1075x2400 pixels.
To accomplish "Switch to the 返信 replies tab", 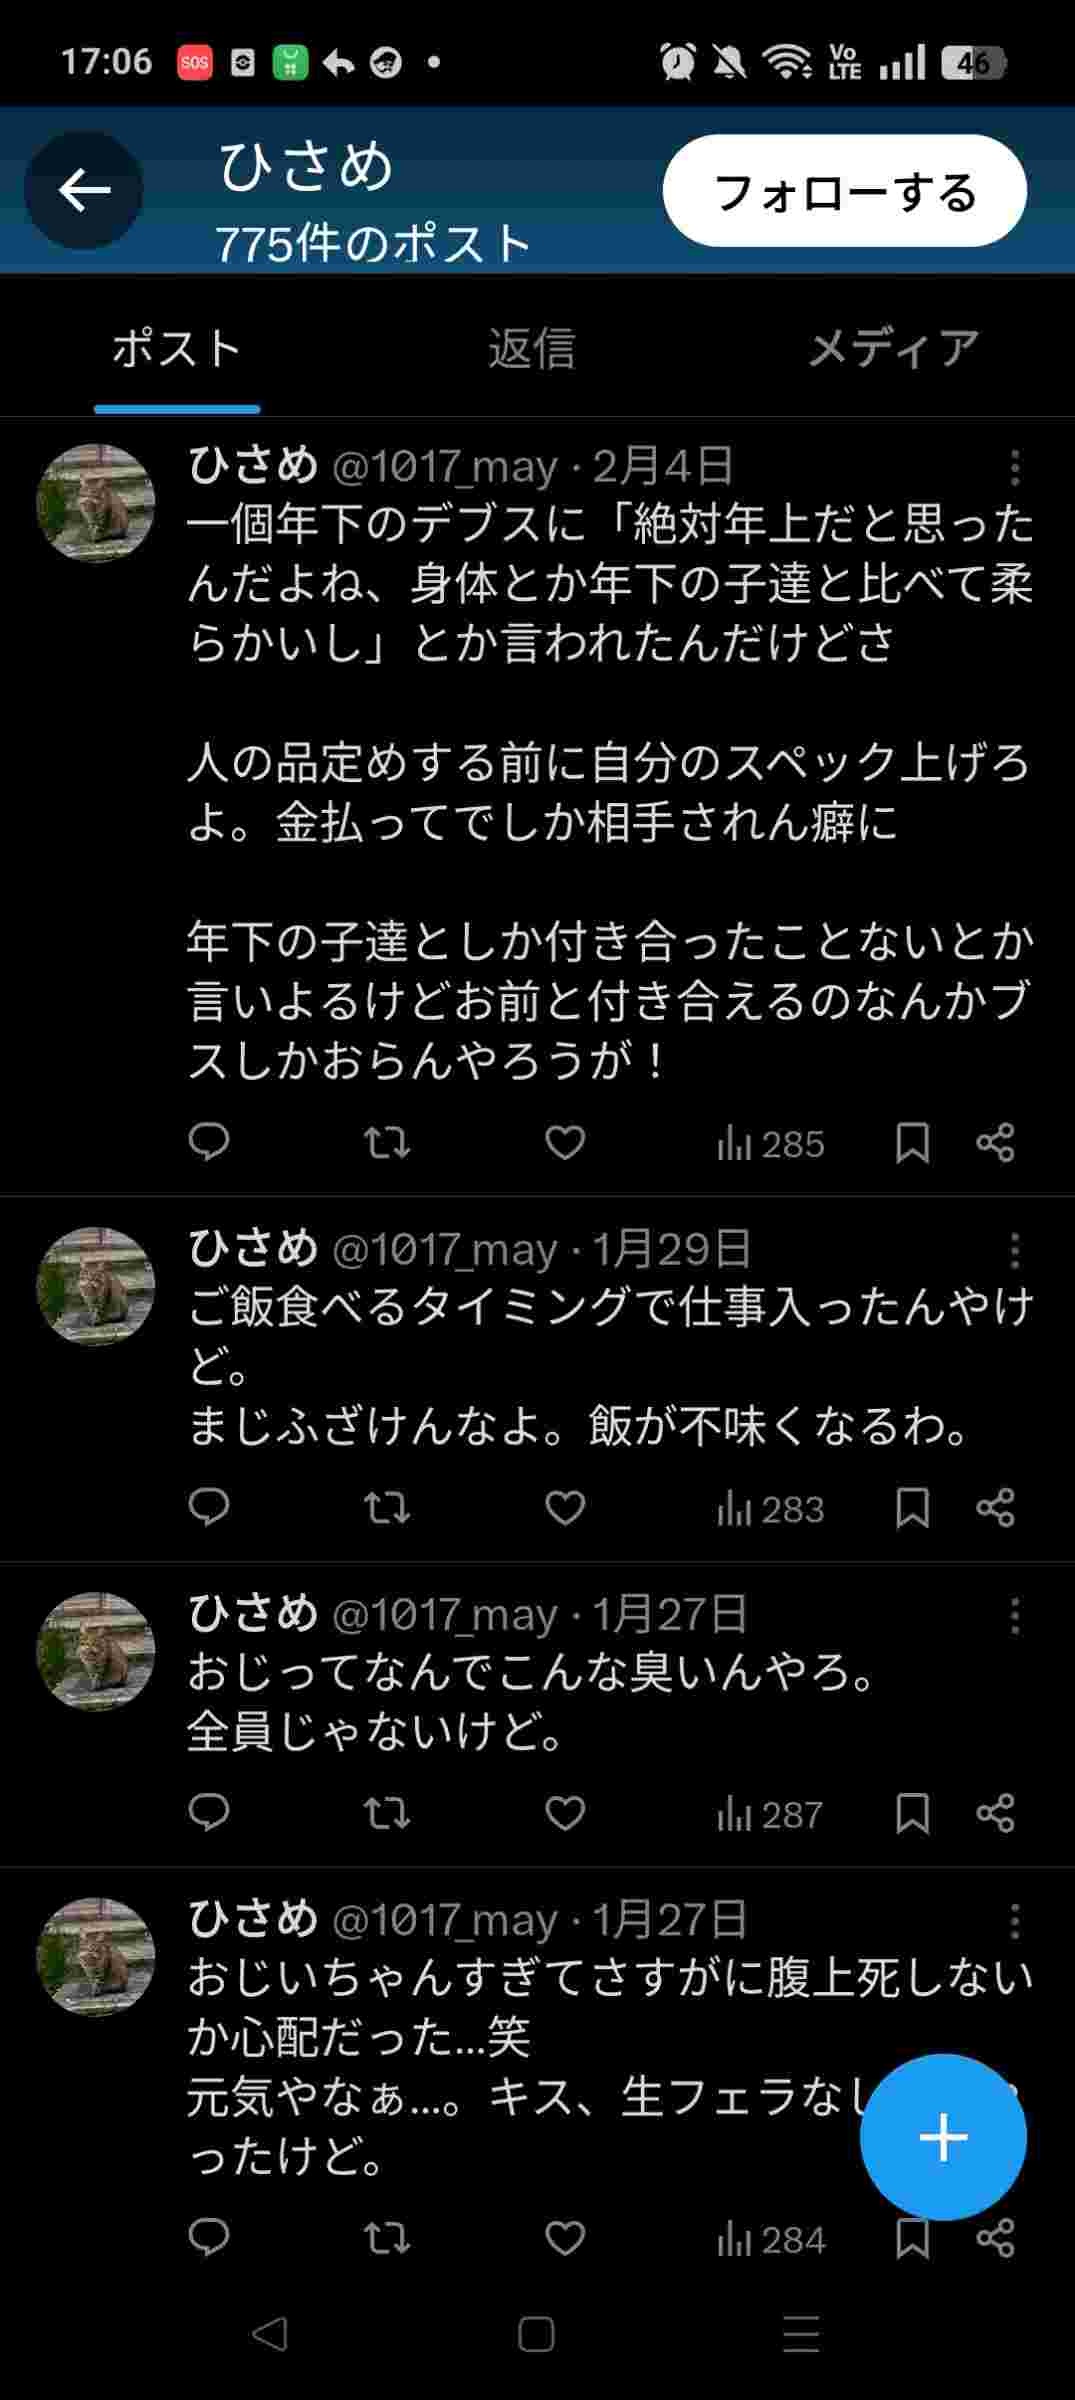I will click(x=531, y=349).
